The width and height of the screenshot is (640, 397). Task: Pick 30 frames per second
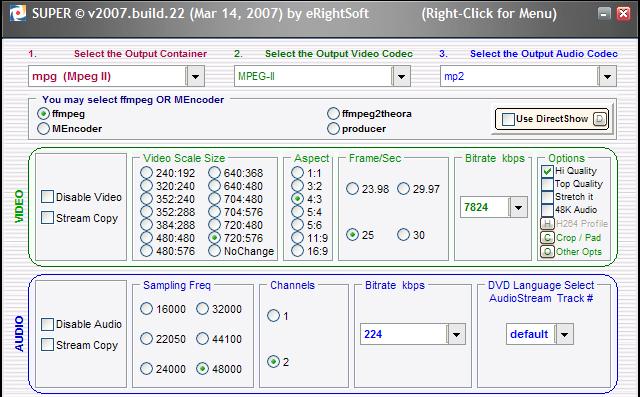click(x=403, y=235)
